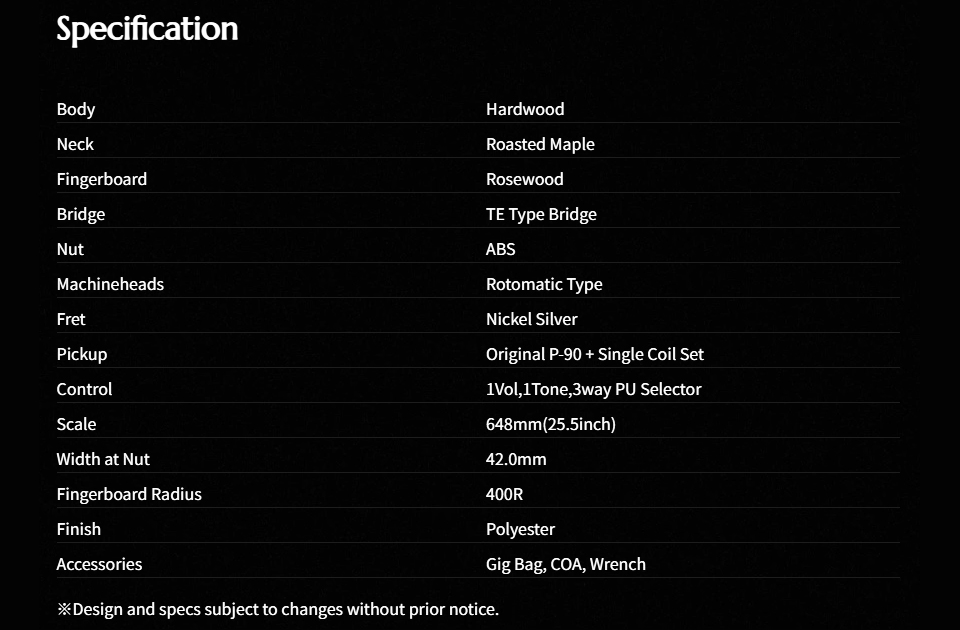Click the Polyester finish value
The width and height of the screenshot is (960, 630).
[520, 529]
